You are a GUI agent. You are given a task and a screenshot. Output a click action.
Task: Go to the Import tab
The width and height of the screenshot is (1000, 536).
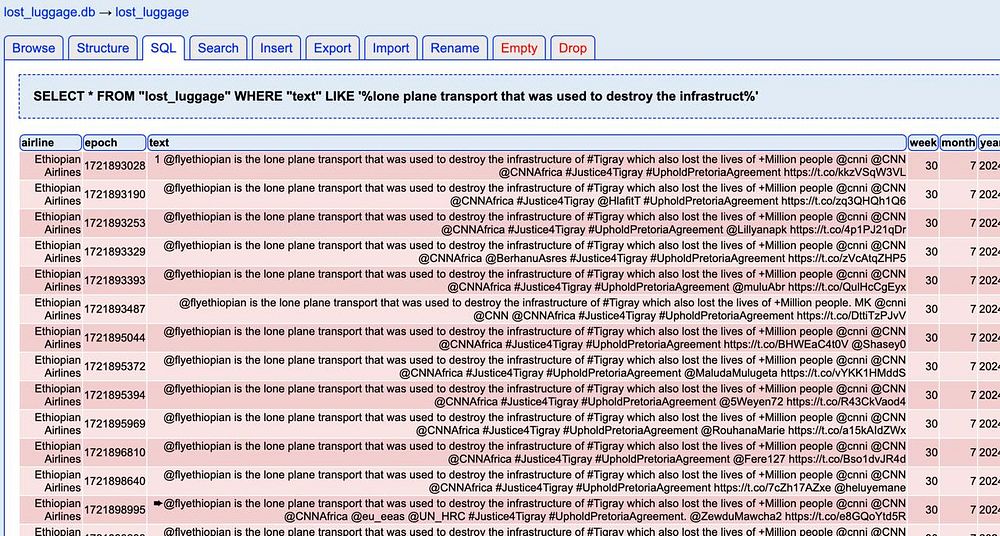[x=391, y=48]
